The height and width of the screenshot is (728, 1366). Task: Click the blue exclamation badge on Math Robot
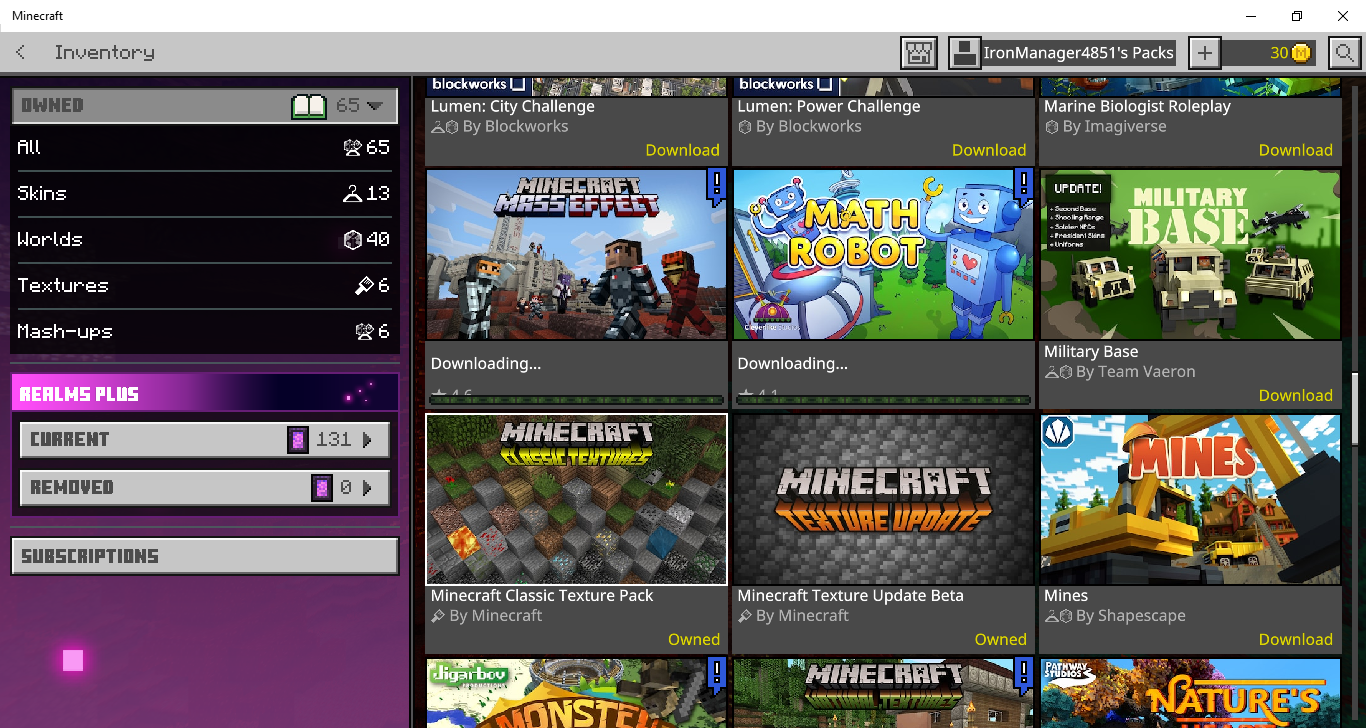[x=1022, y=185]
